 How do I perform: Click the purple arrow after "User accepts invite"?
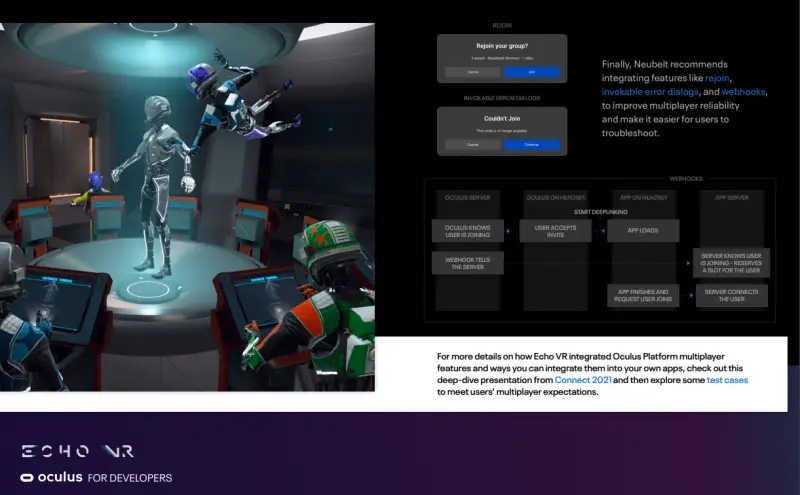point(603,231)
